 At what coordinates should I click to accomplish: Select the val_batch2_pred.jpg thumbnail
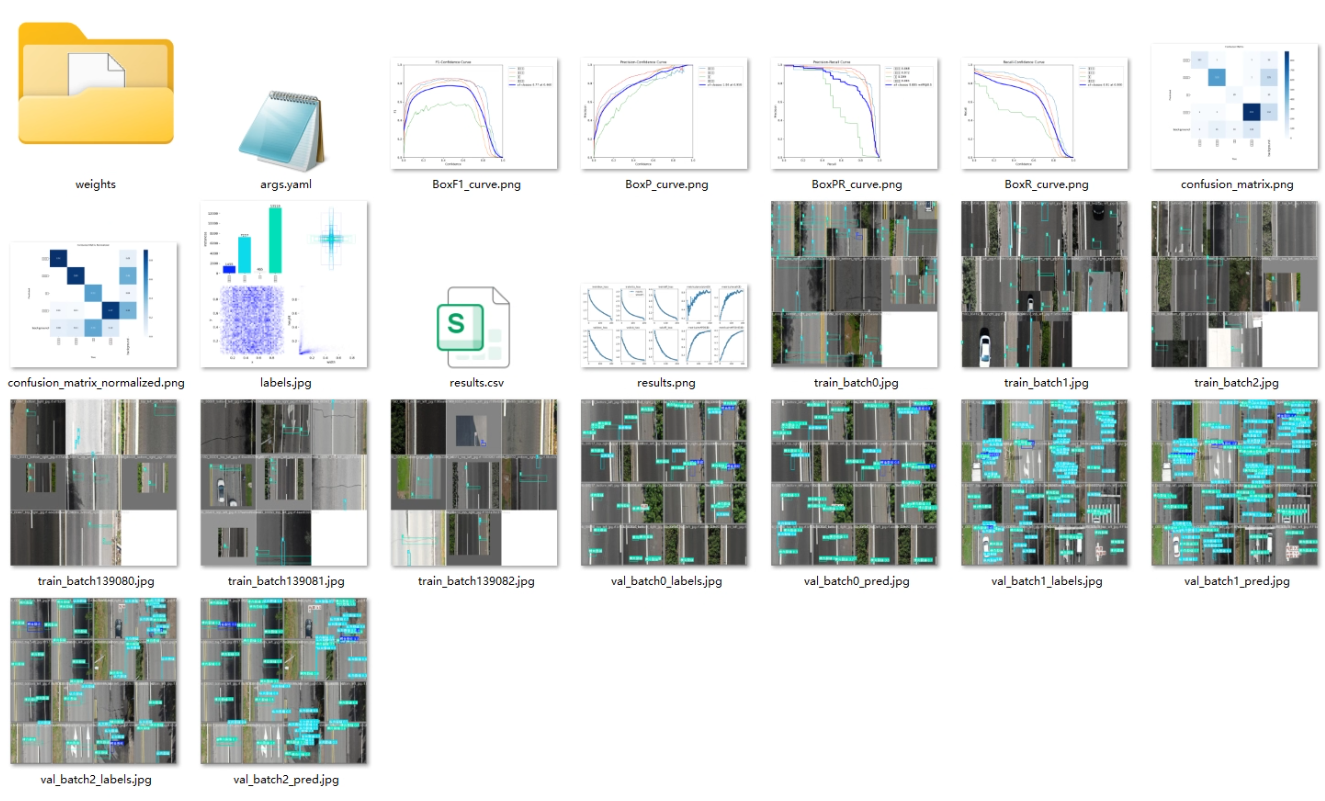285,681
